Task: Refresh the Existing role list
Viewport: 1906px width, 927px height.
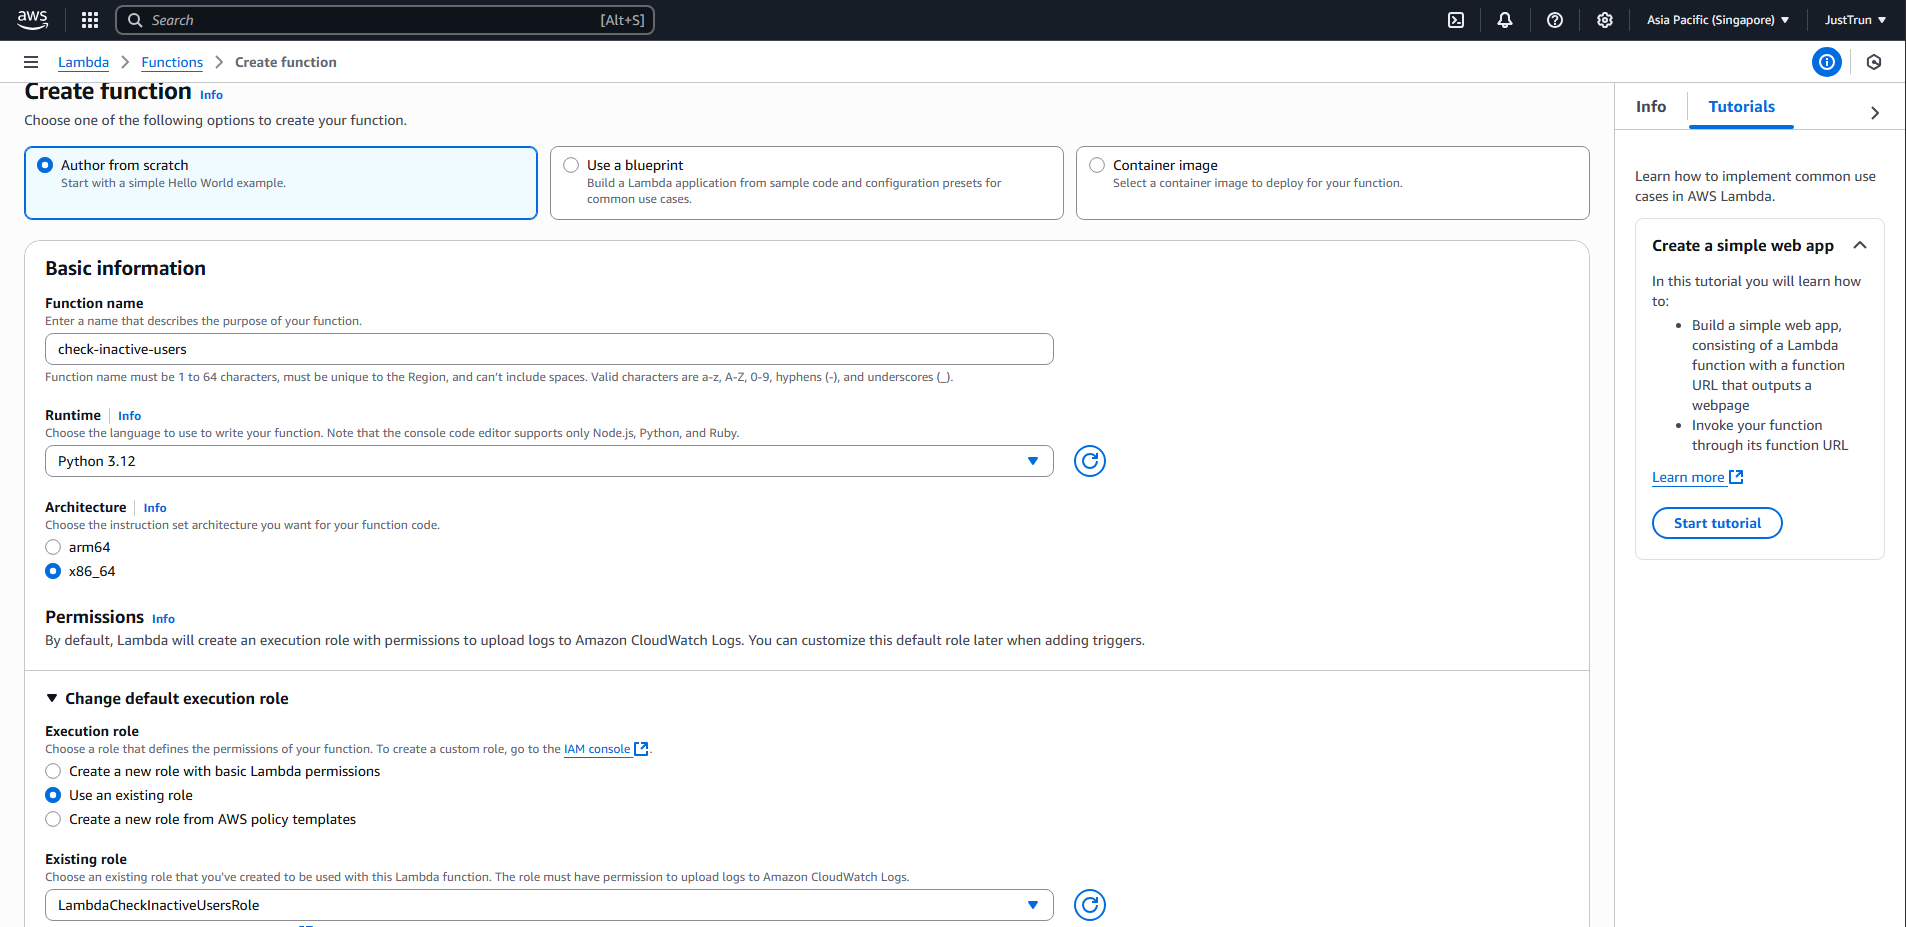Action: (1090, 905)
